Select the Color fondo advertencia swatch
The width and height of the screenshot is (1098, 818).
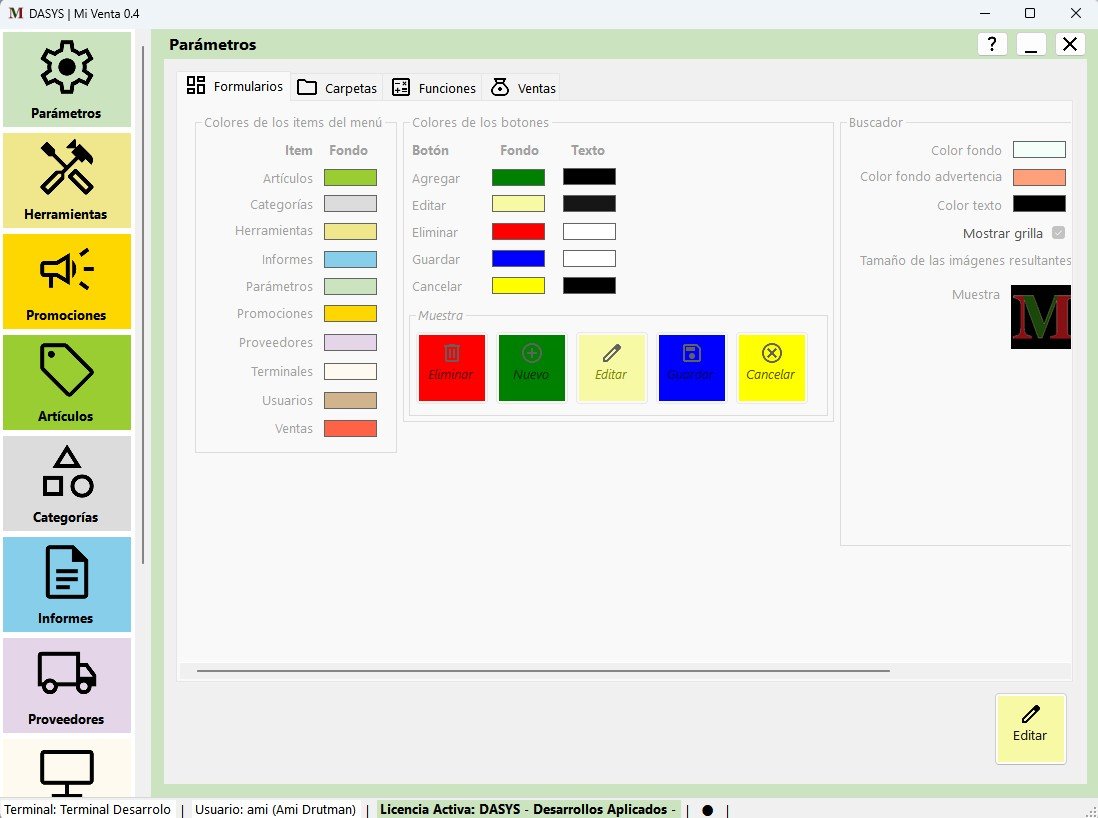(x=1039, y=177)
